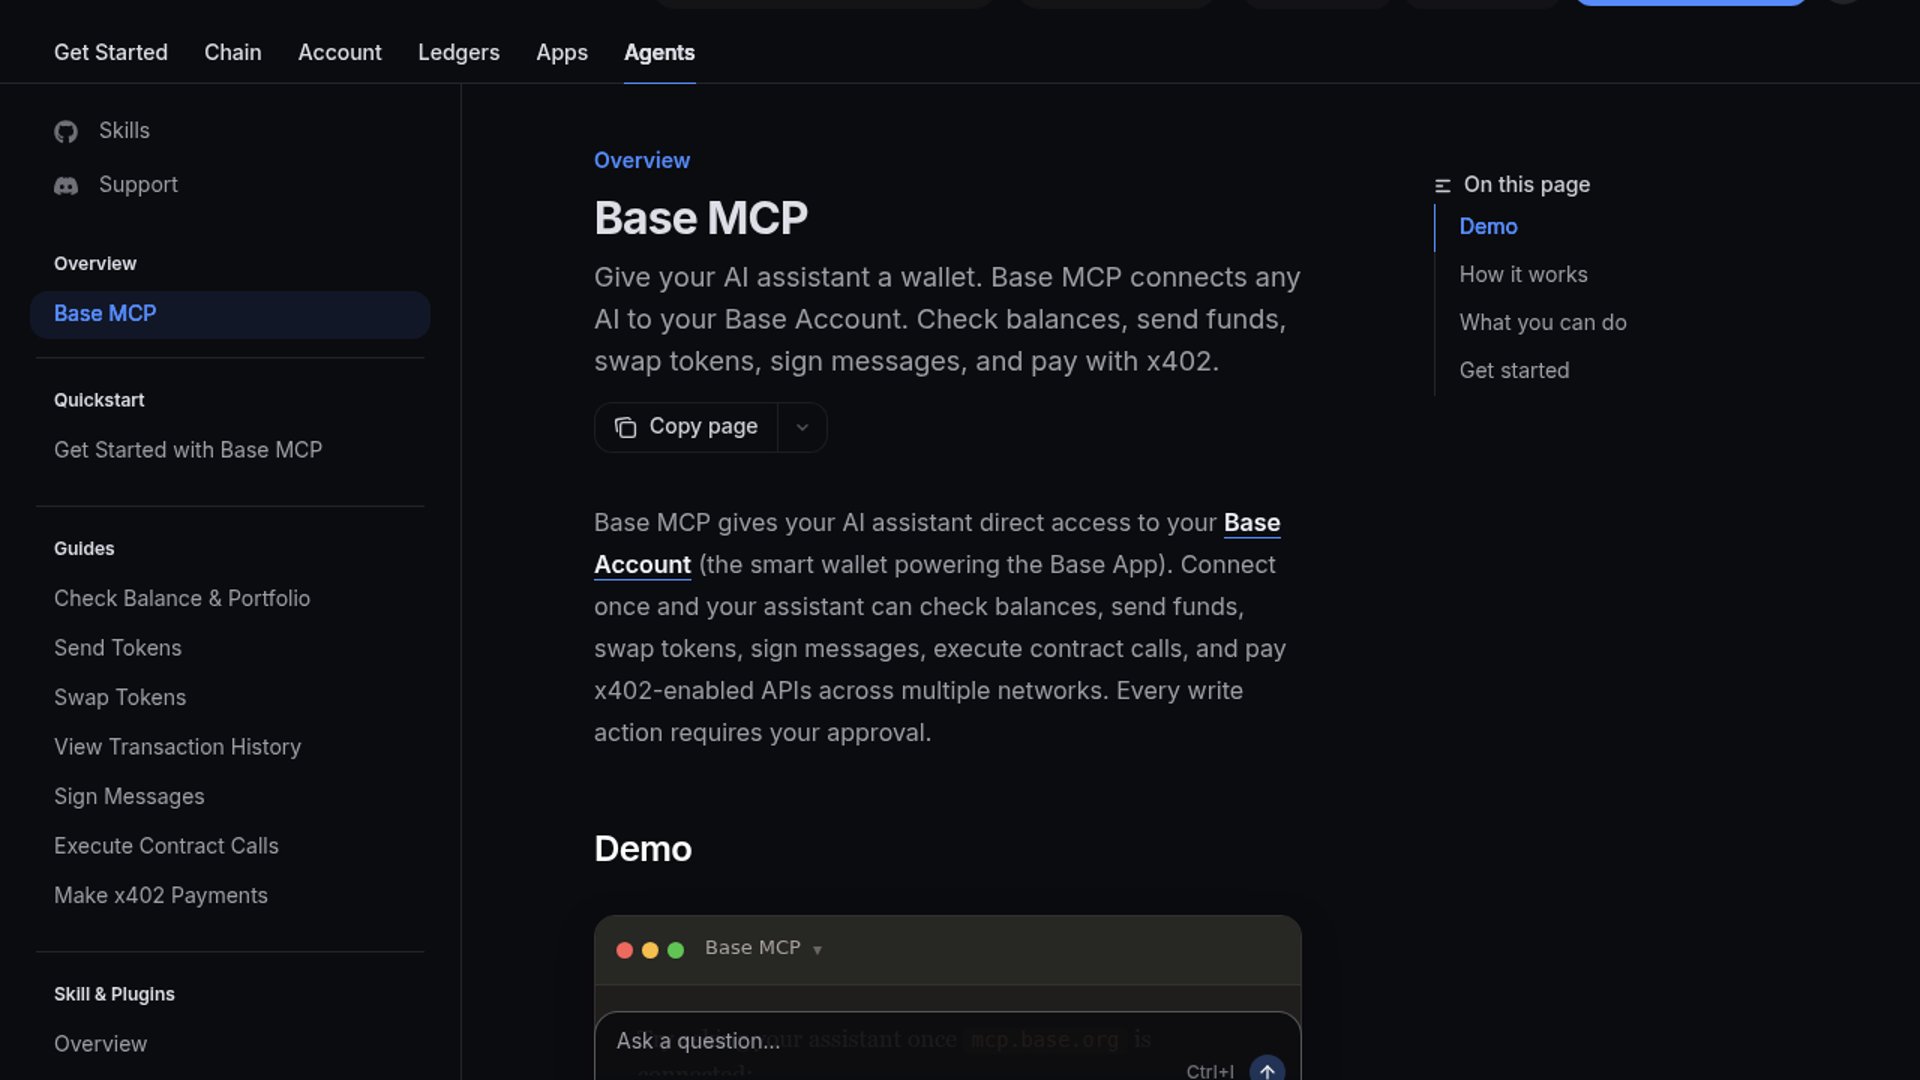Open Support in the sidebar
Screen dimensions: 1920x1080
point(138,185)
